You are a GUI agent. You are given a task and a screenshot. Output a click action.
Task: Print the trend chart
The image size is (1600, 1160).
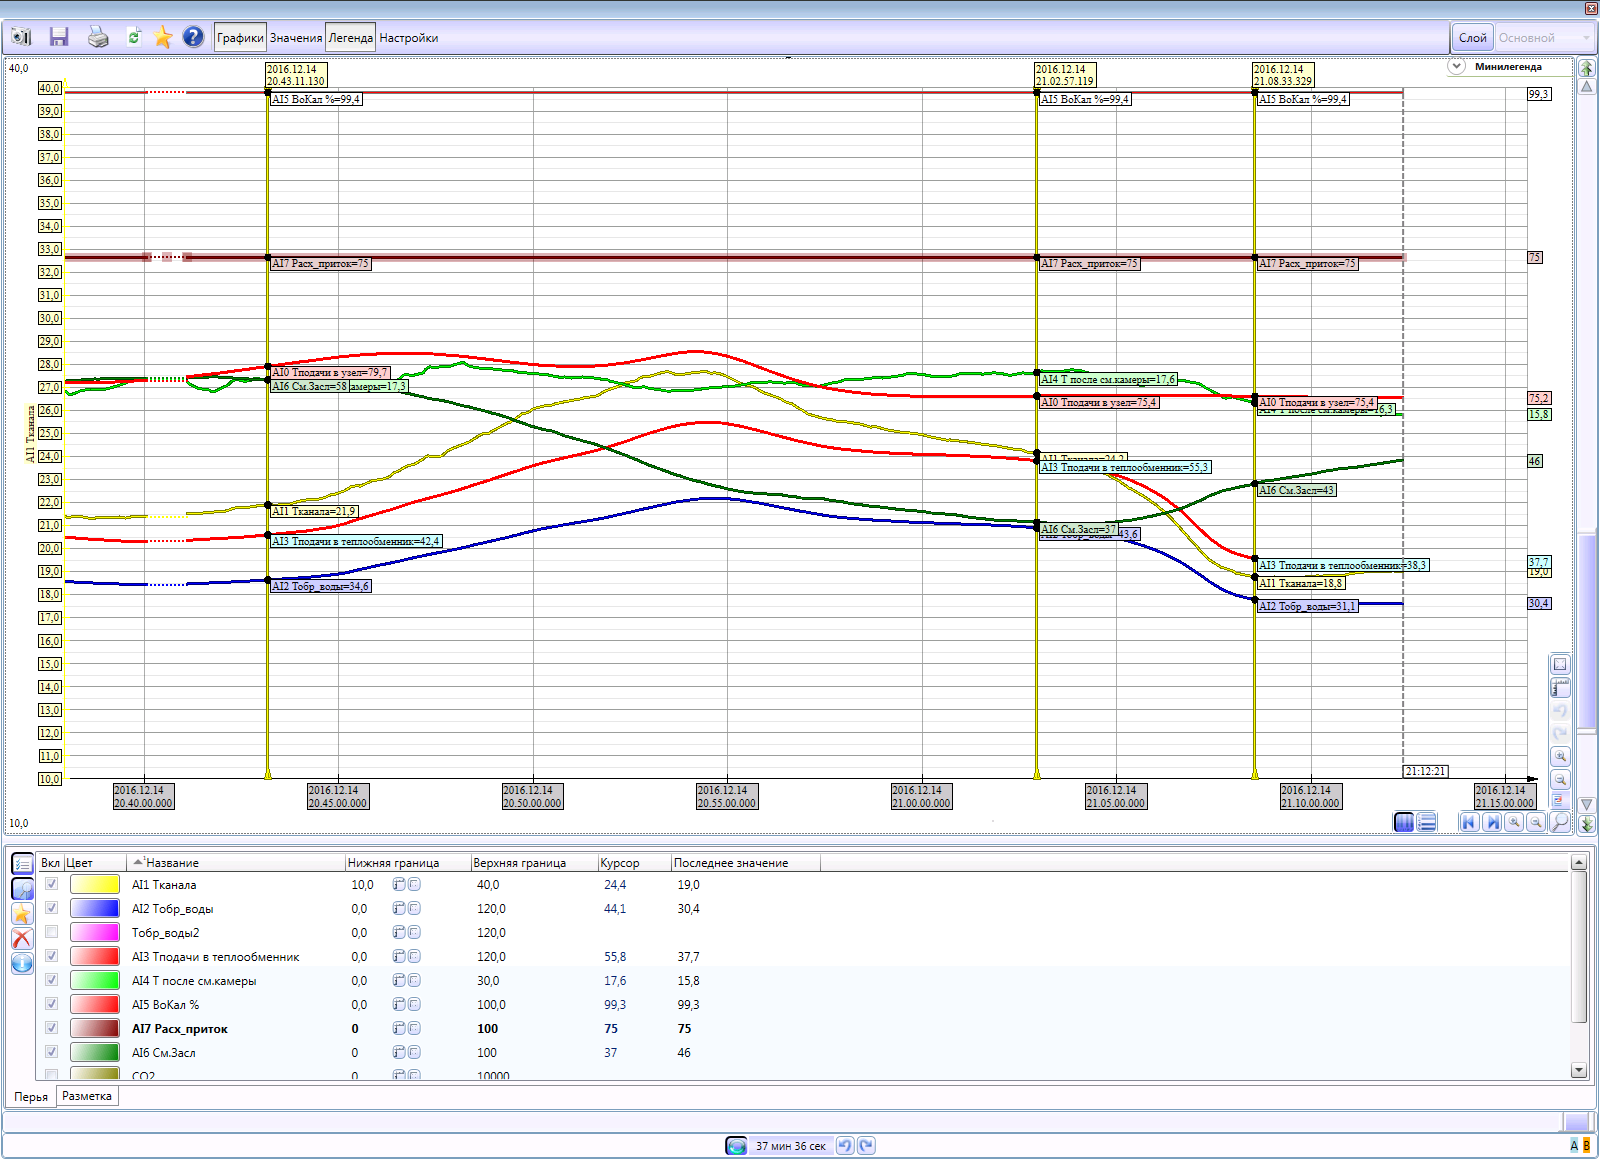pyautogui.click(x=98, y=38)
